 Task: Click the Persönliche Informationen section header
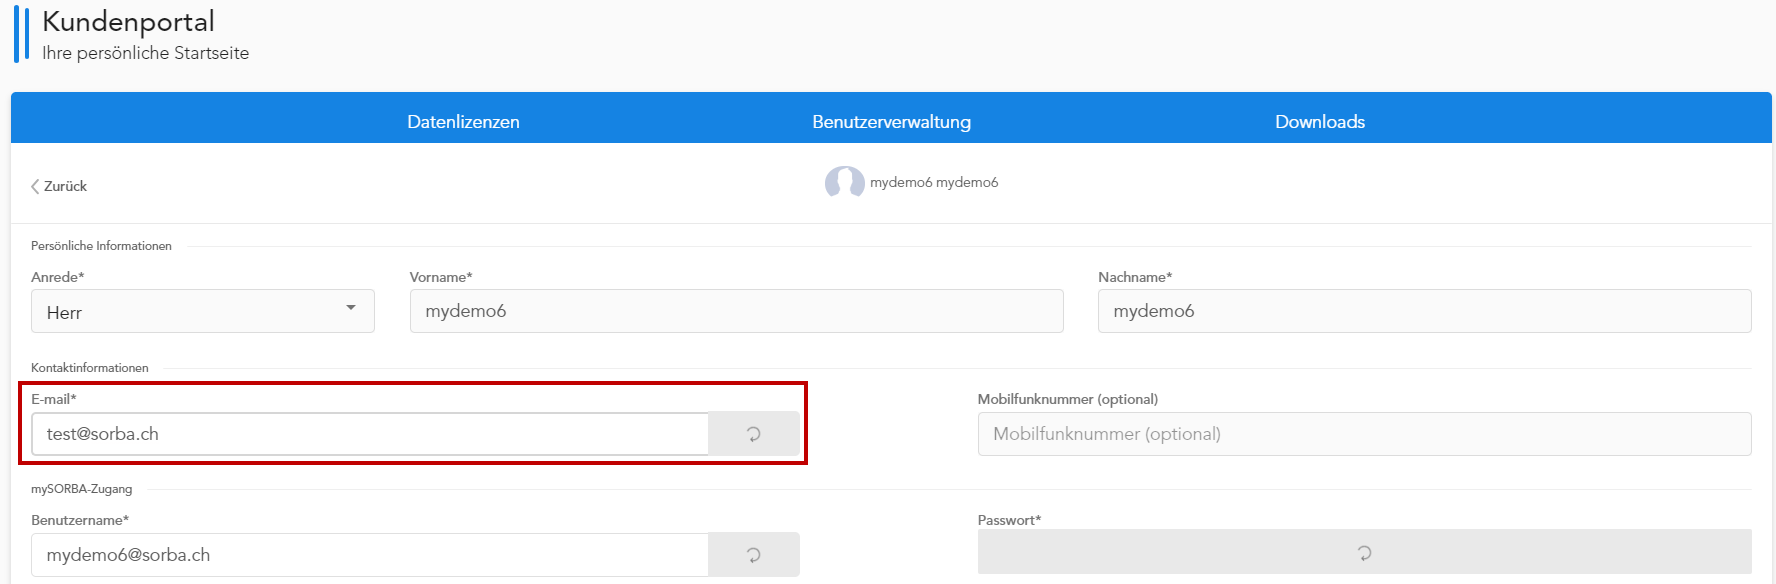pyautogui.click(x=101, y=246)
